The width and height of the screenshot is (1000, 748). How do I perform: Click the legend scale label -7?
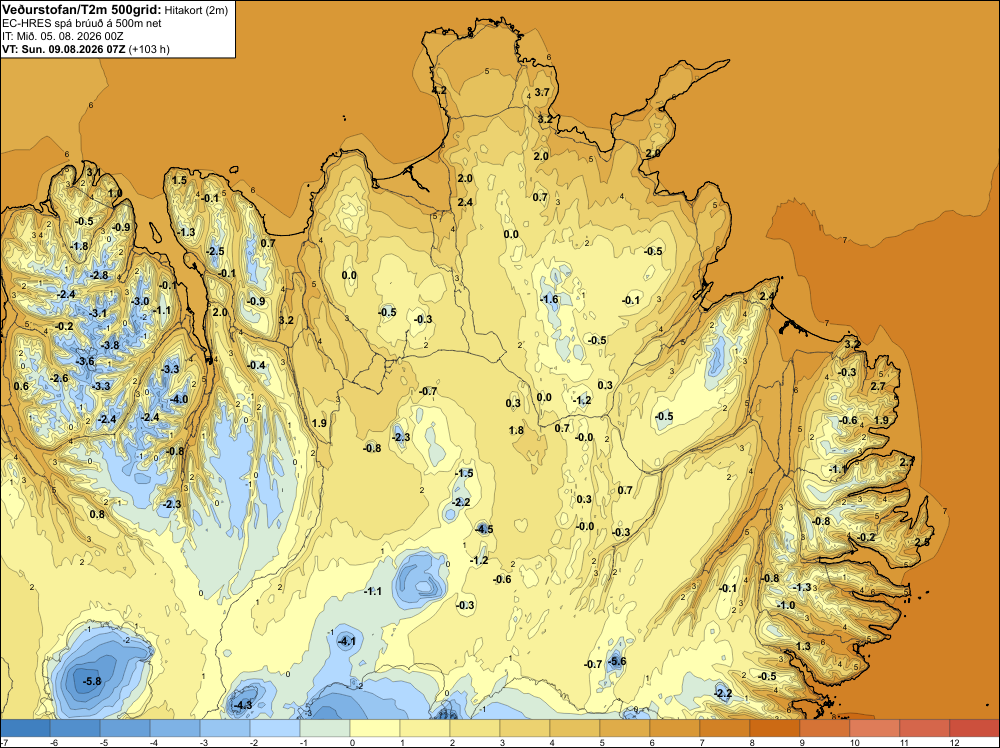(x=4, y=742)
